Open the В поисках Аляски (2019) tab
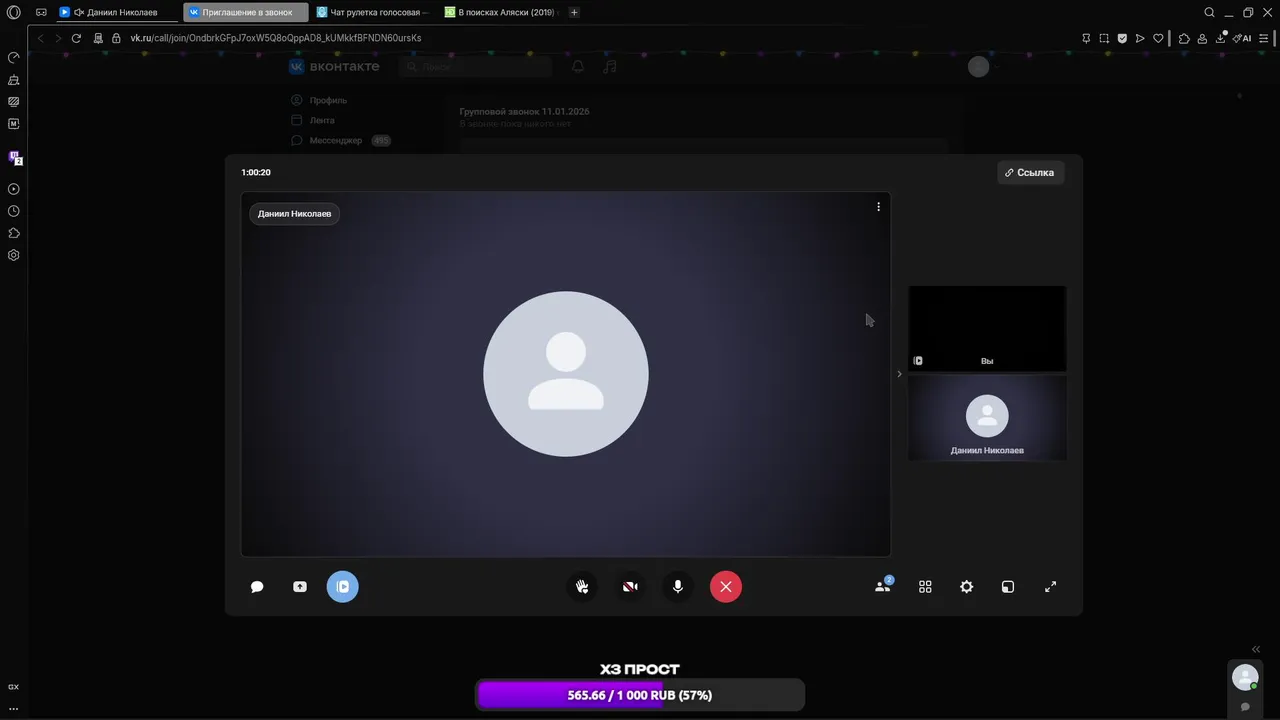1280x720 pixels. pyautogui.click(x=500, y=12)
